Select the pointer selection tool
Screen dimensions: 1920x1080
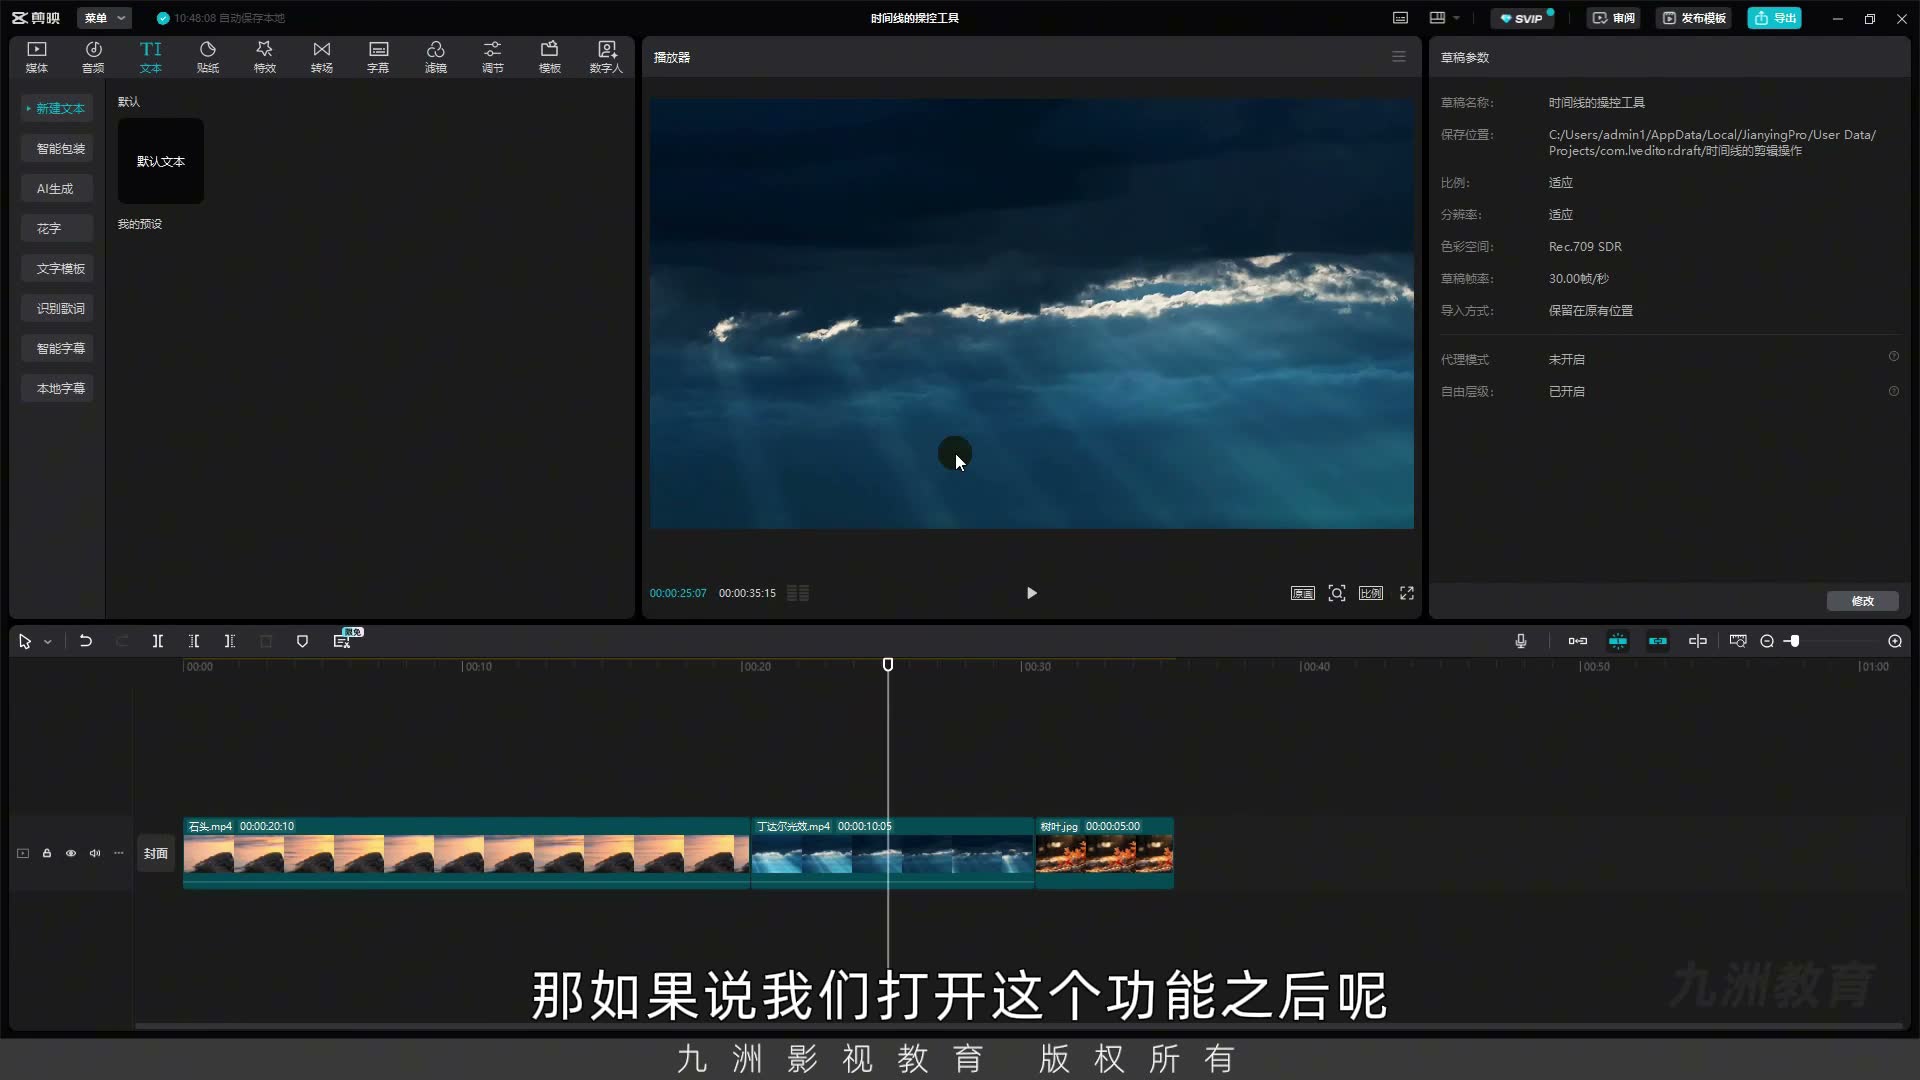[x=25, y=641]
